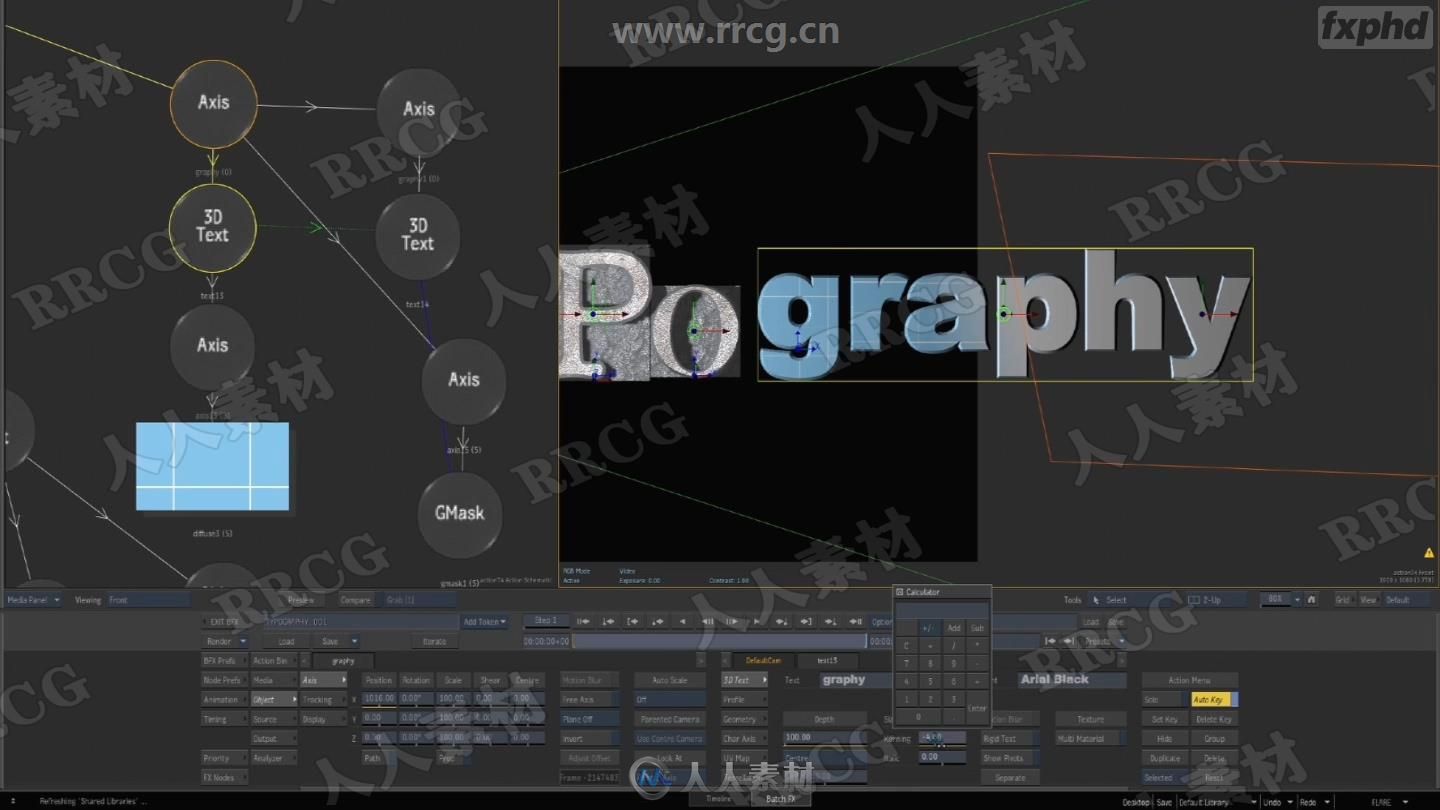Open the Viewing Front dropdown field
Viewport: 1440px width, 810px height.
[x=148, y=600]
